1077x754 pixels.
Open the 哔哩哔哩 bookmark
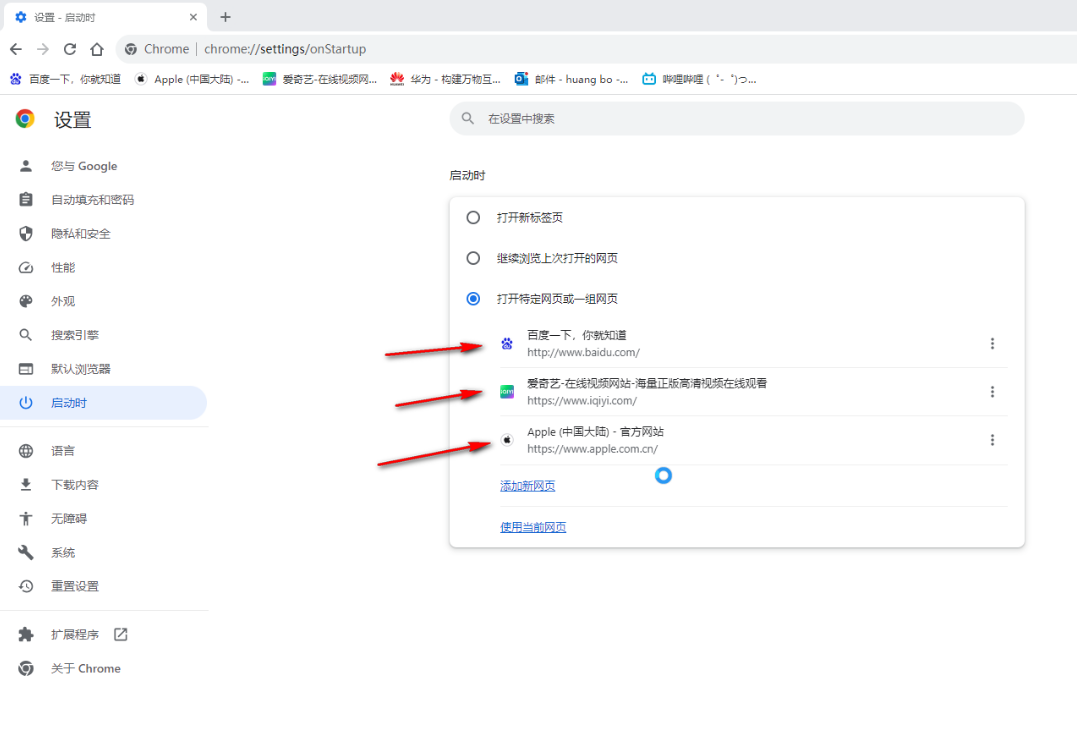pos(699,79)
